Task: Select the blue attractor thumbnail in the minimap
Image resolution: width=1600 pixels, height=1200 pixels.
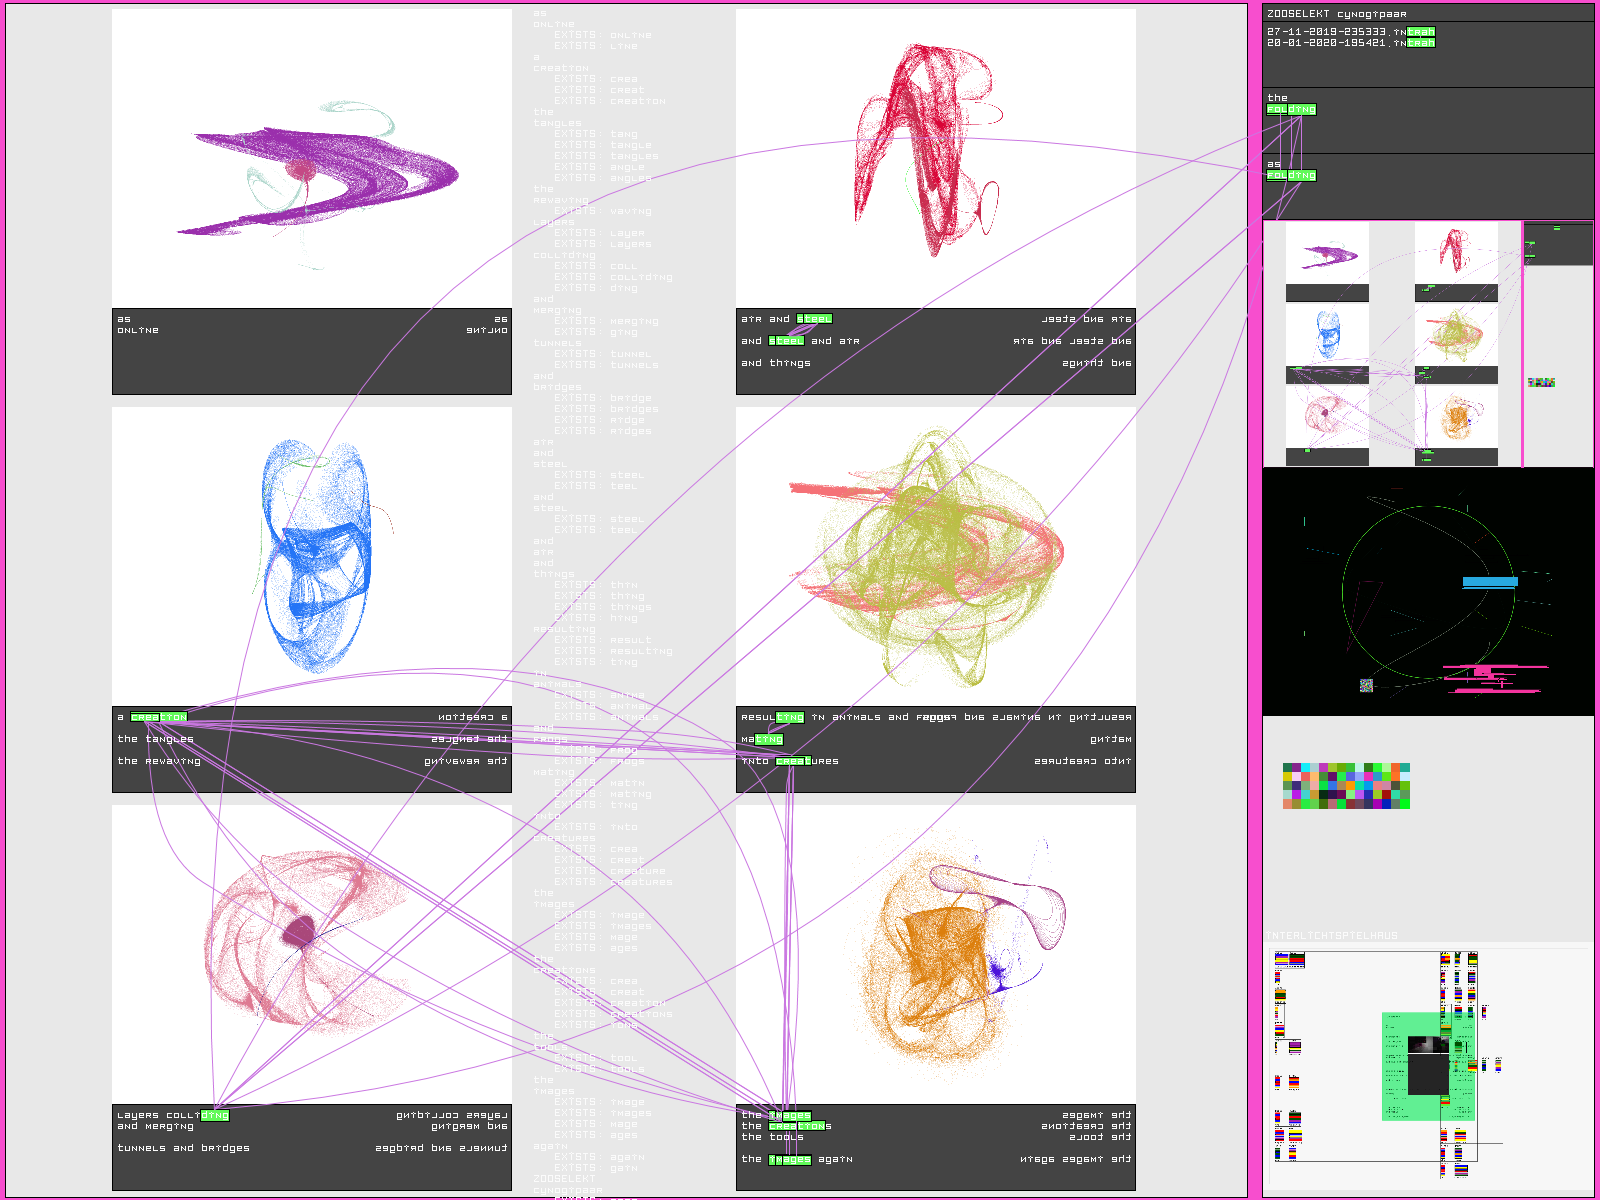Action: [x=1327, y=335]
